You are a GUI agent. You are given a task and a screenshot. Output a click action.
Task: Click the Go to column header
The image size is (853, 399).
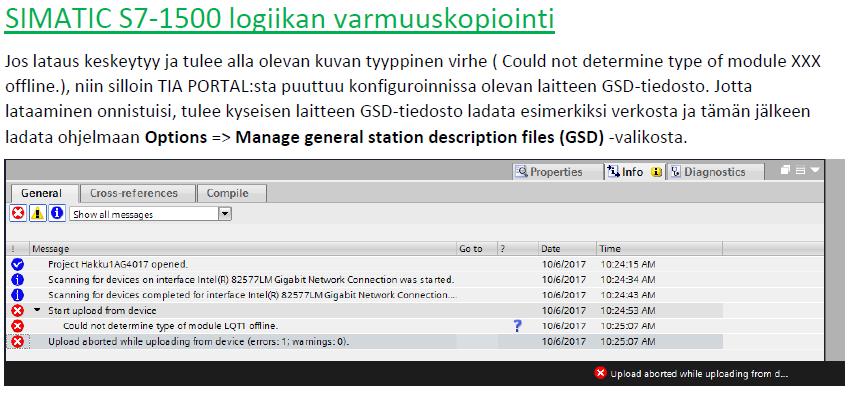coord(477,249)
